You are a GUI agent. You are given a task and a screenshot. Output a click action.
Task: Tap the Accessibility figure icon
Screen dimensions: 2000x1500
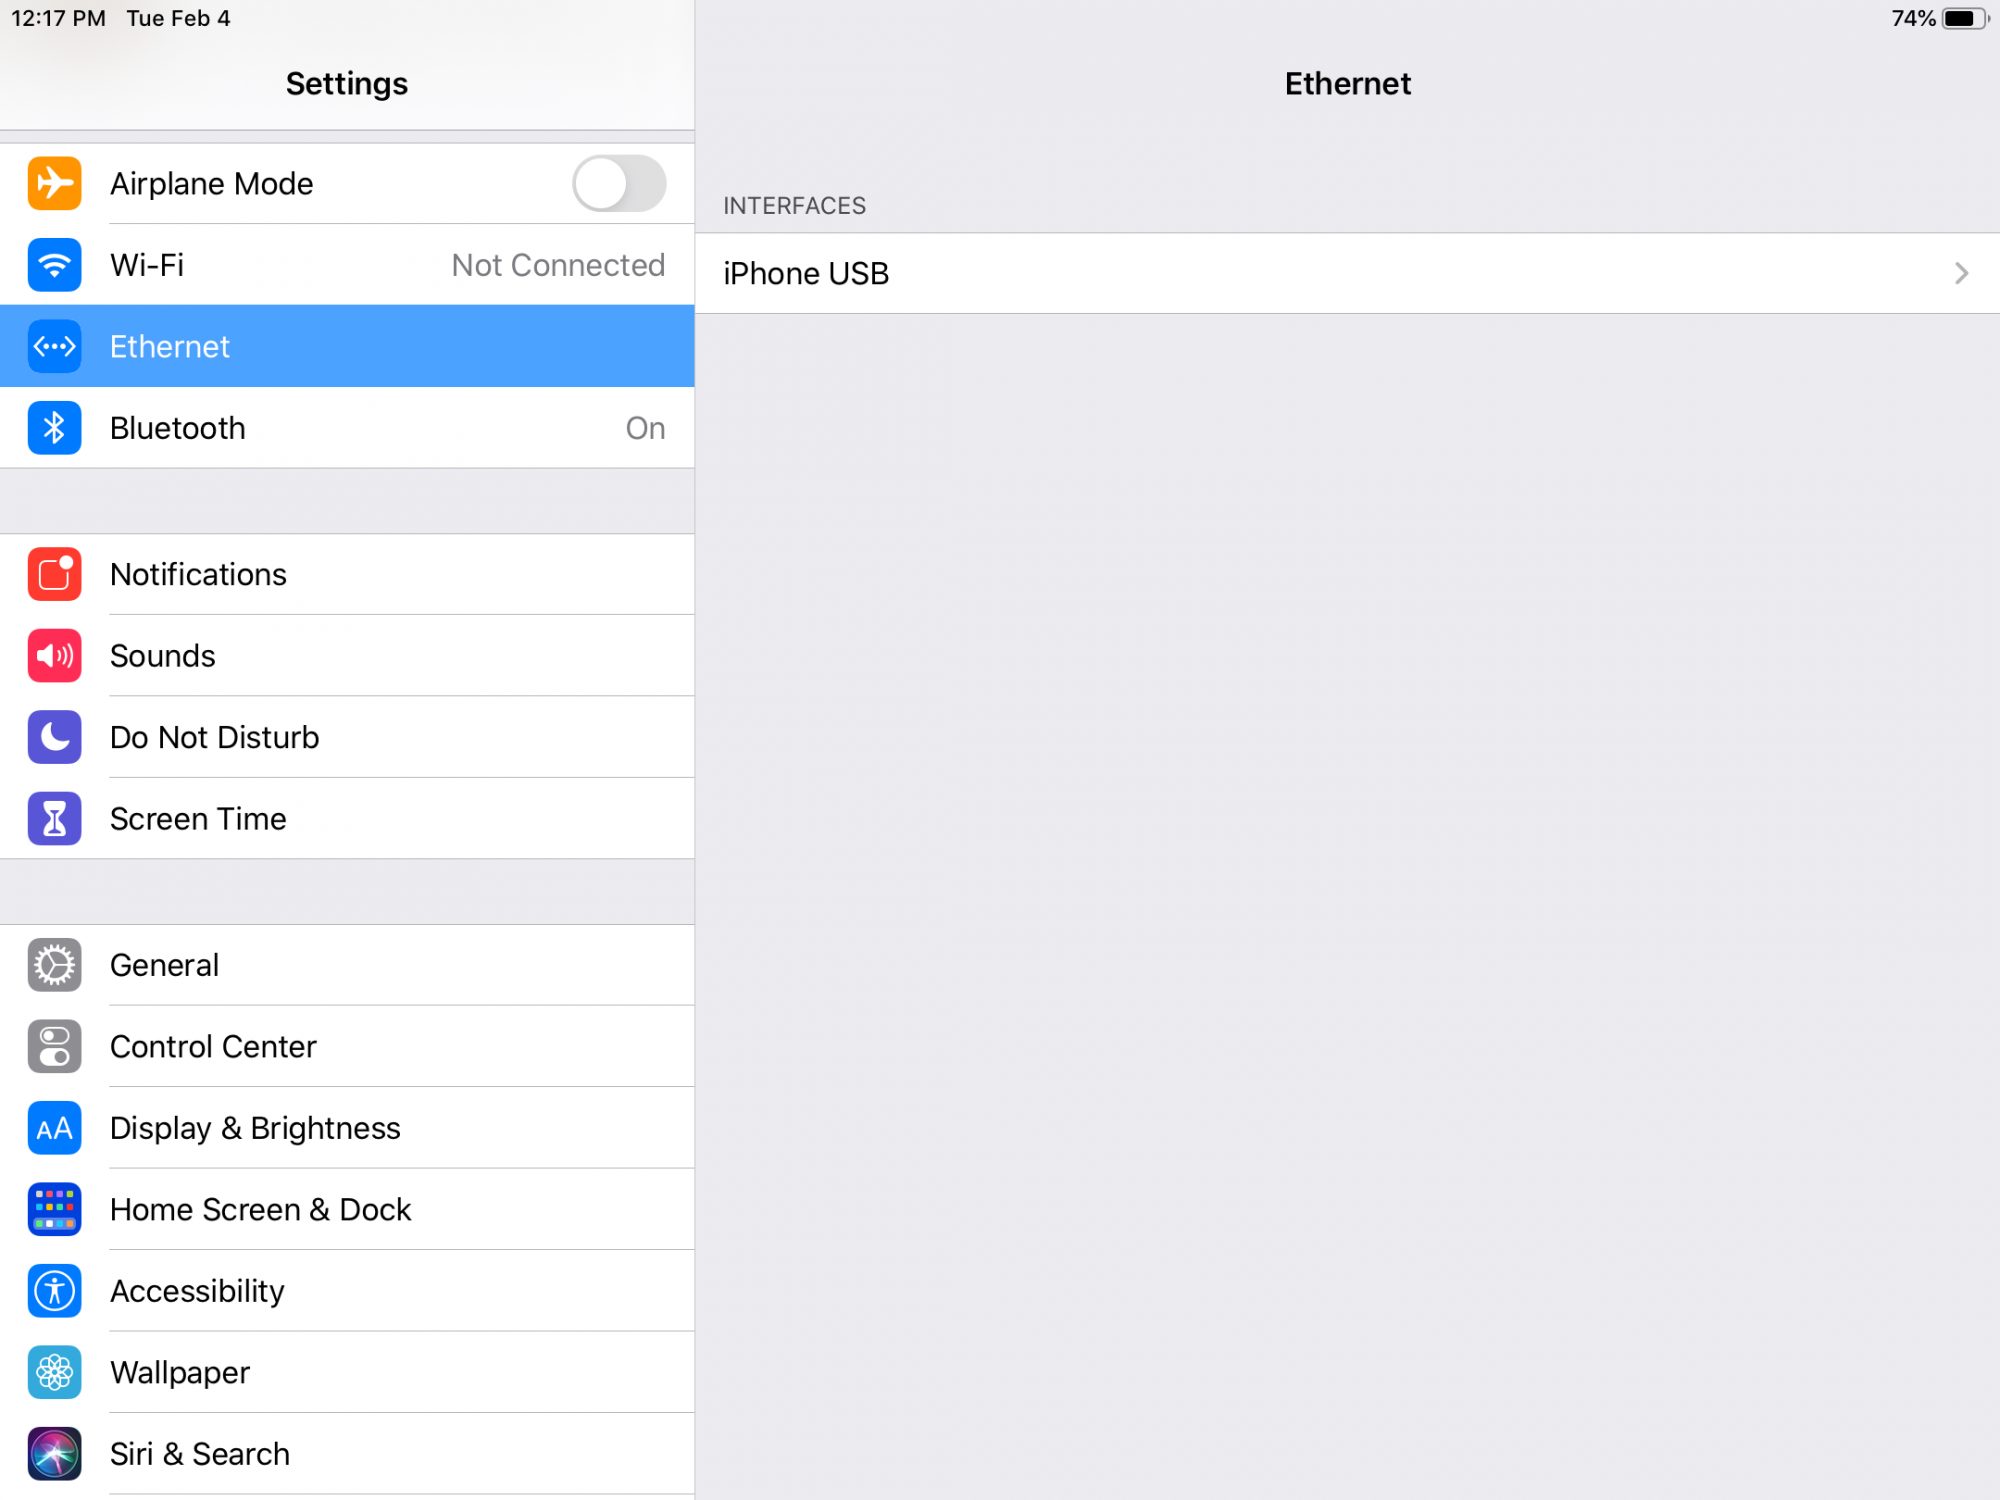(x=54, y=1291)
